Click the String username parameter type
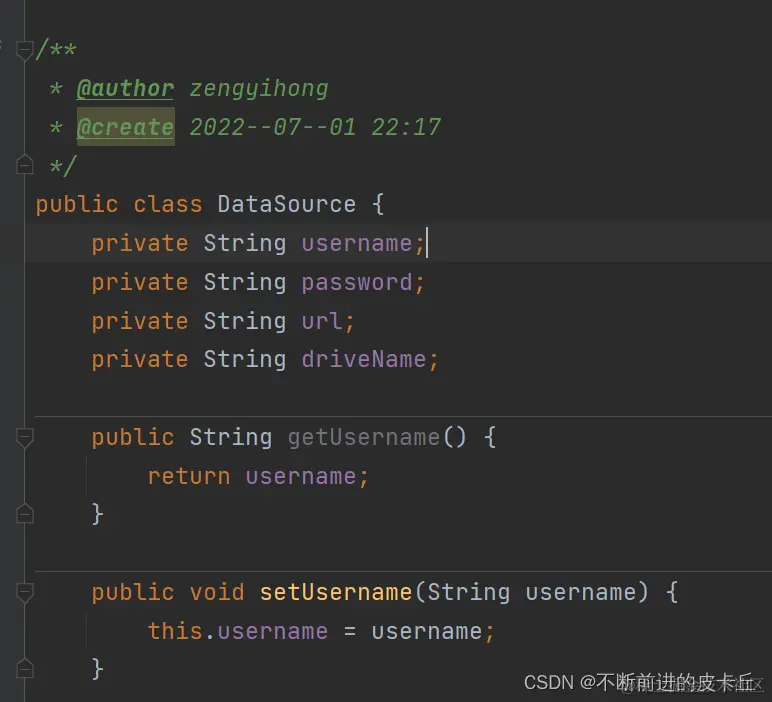The width and height of the screenshot is (772, 702). [468, 591]
